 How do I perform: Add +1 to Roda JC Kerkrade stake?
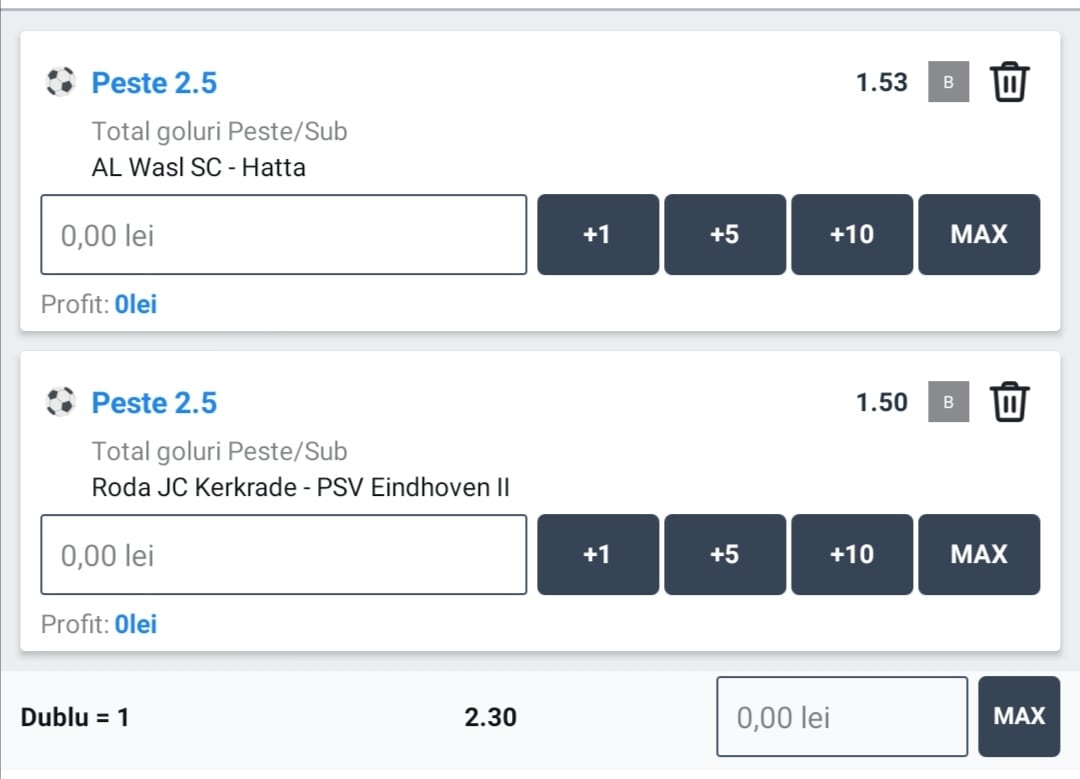[x=597, y=554]
